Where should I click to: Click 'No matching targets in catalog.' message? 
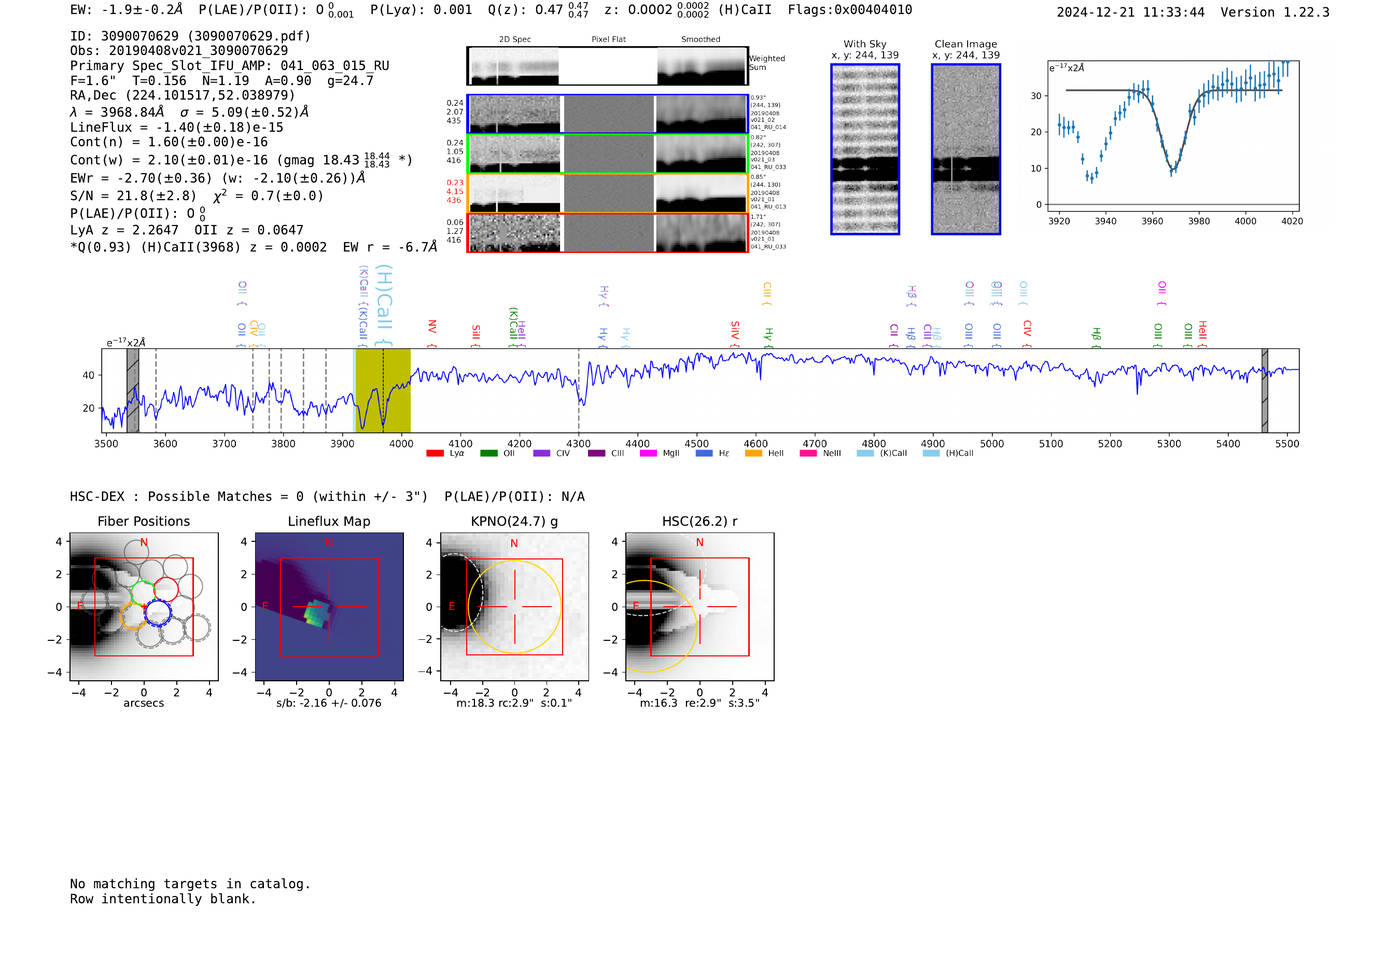point(190,884)
